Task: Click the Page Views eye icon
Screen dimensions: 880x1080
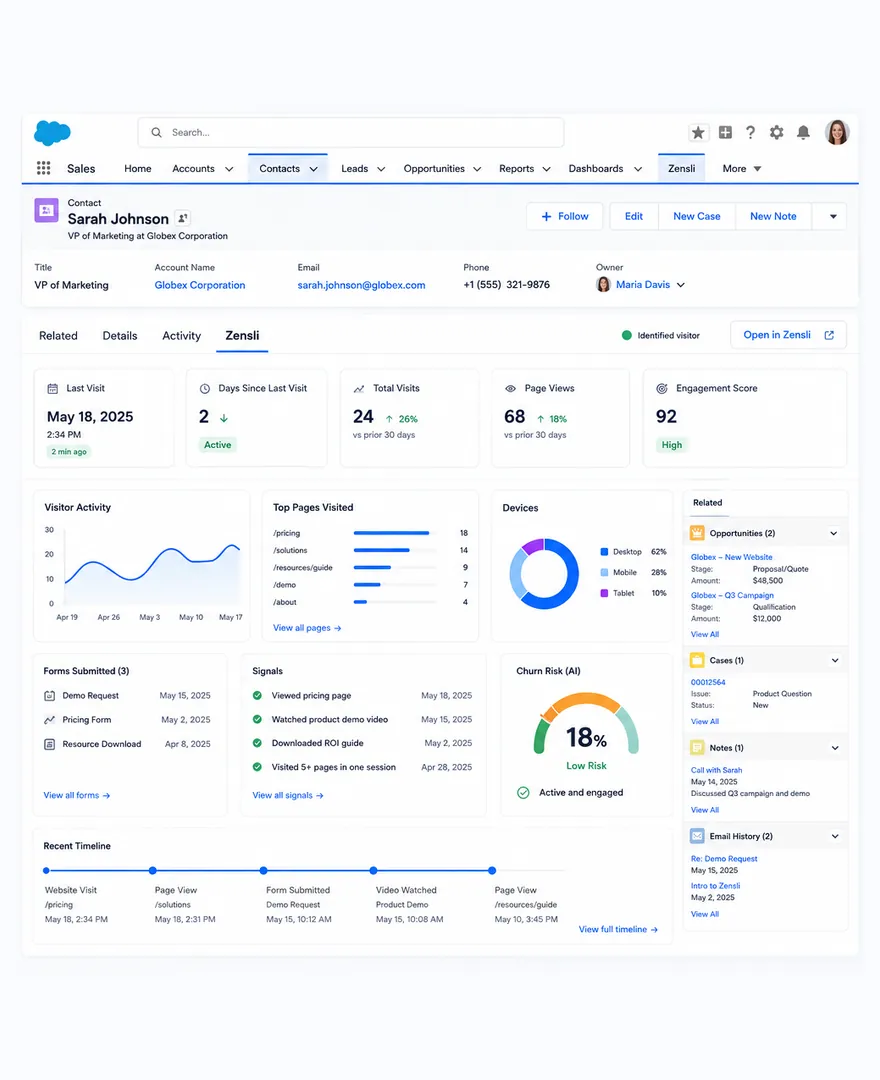Action: [510, 388]
